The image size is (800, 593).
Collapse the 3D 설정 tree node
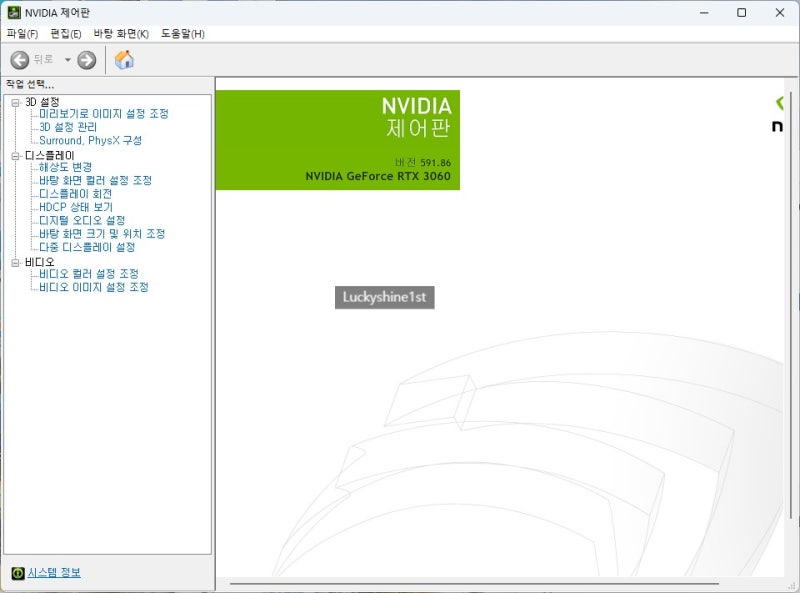(x=16, y=103)
